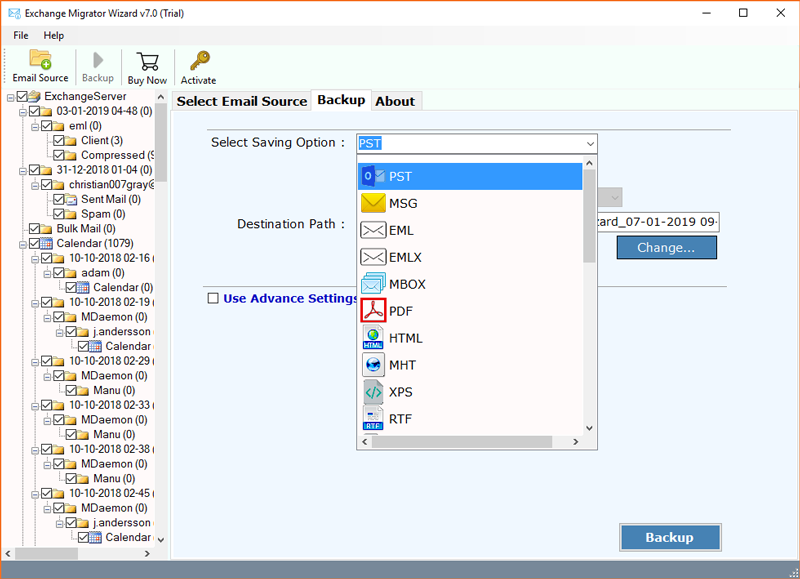The width and height of the screenshot is (800, 579).
Task: Click the folder tree horizontal scrollbar thumb
Action: 46,553
